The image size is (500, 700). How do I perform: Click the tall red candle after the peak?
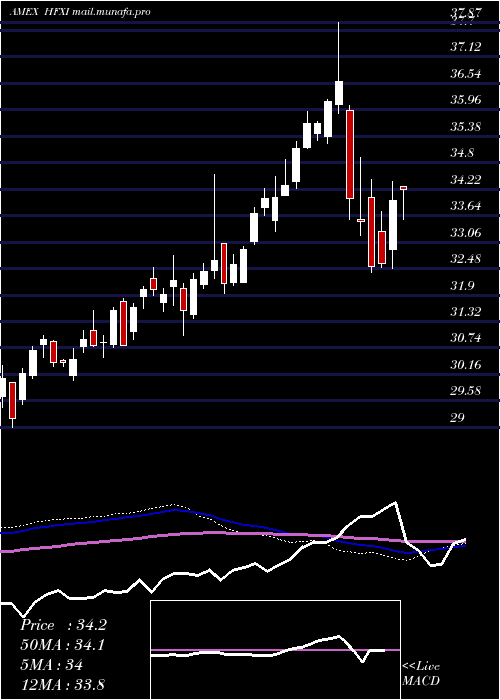pos(350,154)
